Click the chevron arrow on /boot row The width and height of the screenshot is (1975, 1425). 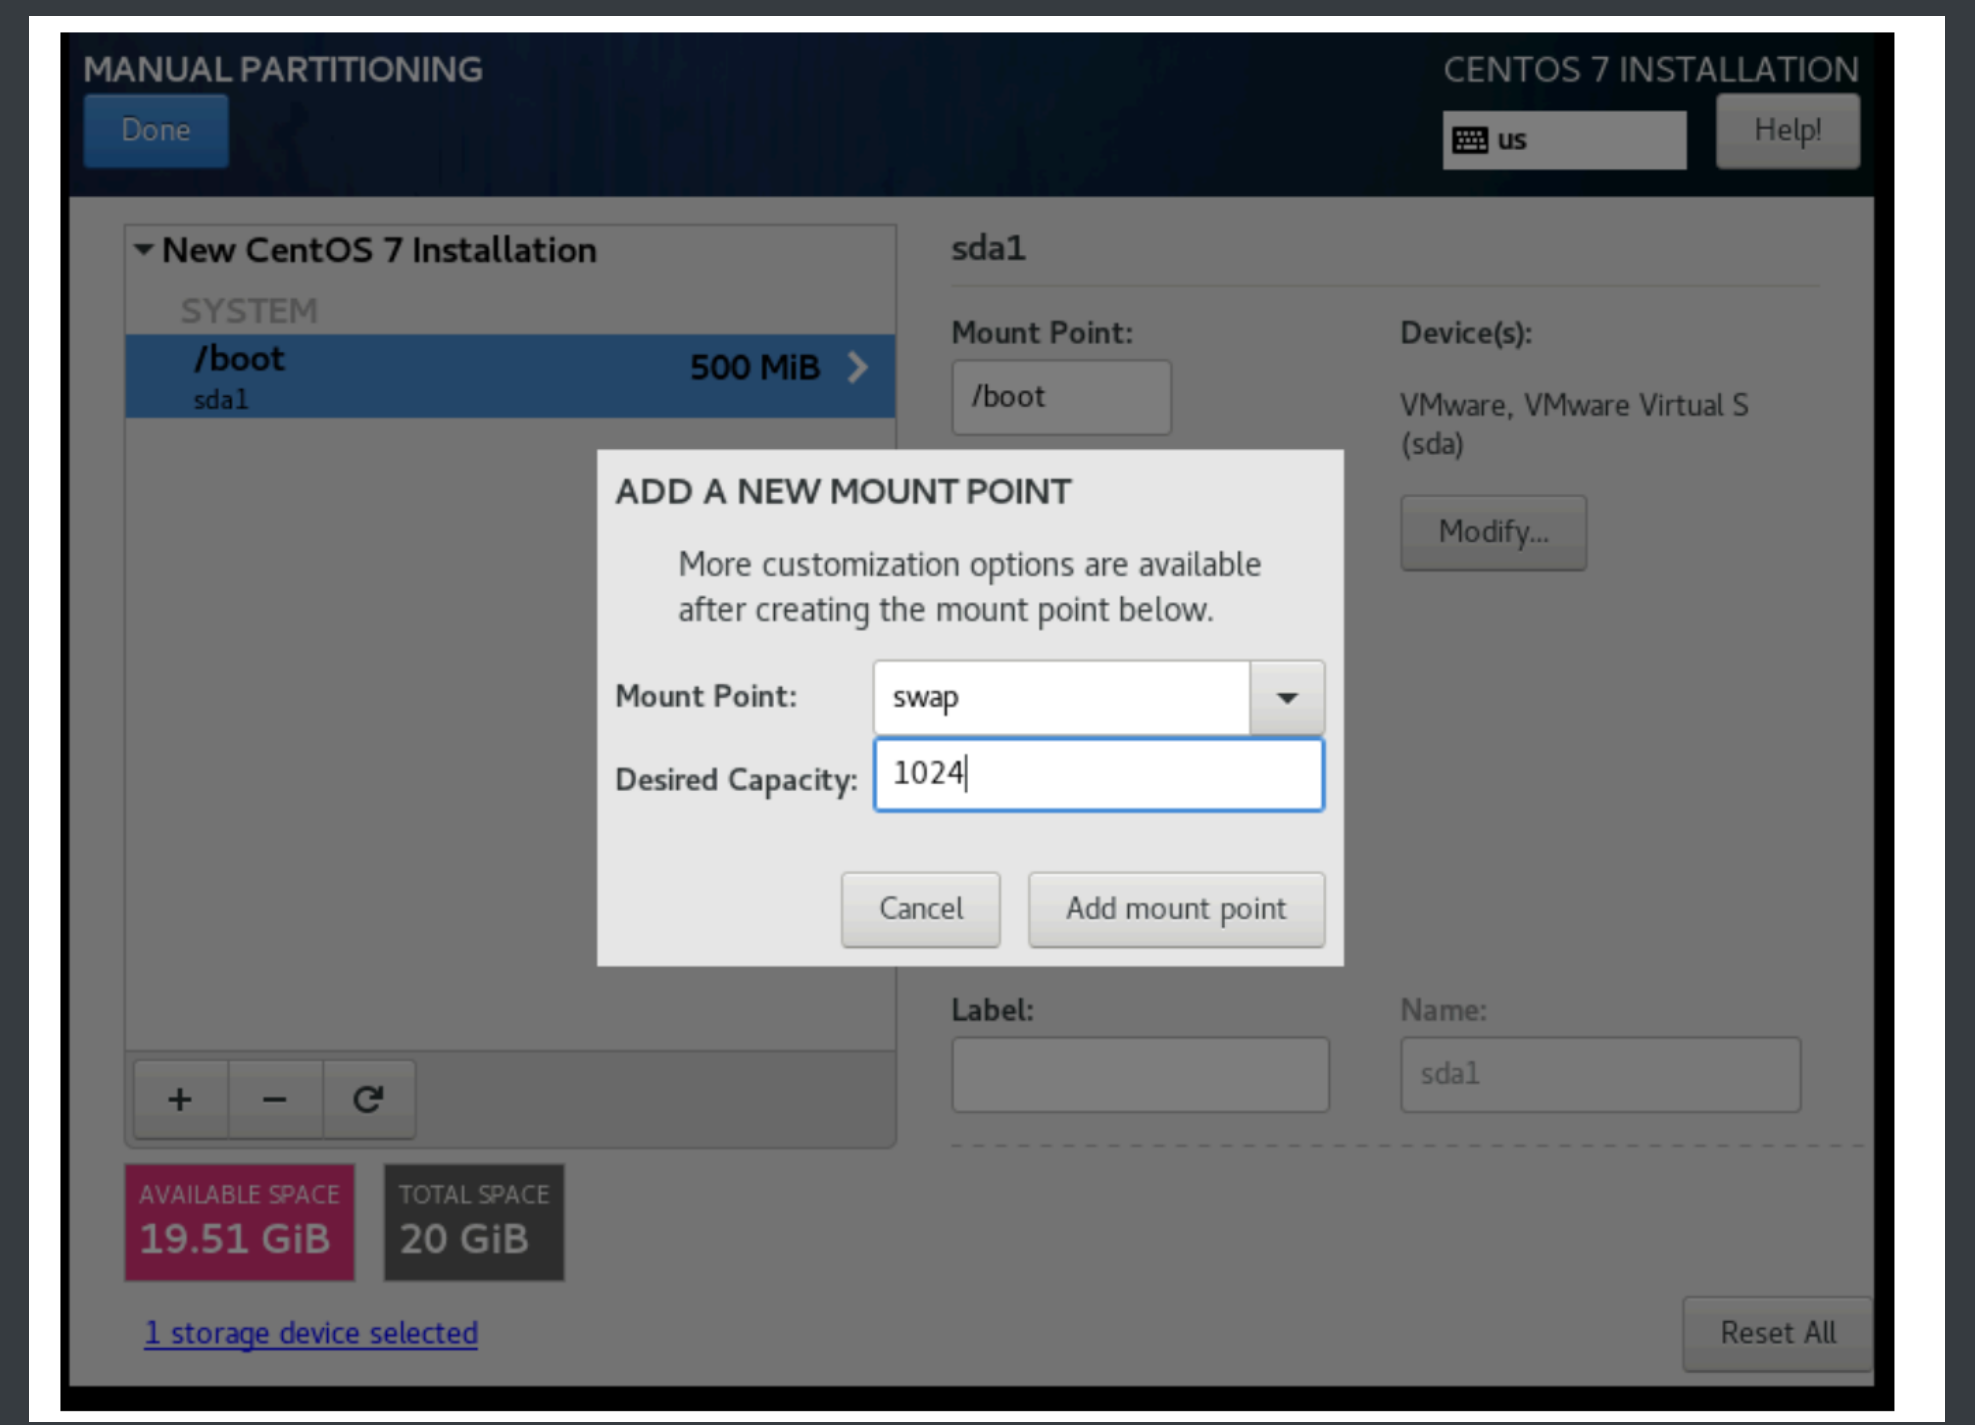click(857, 367)
